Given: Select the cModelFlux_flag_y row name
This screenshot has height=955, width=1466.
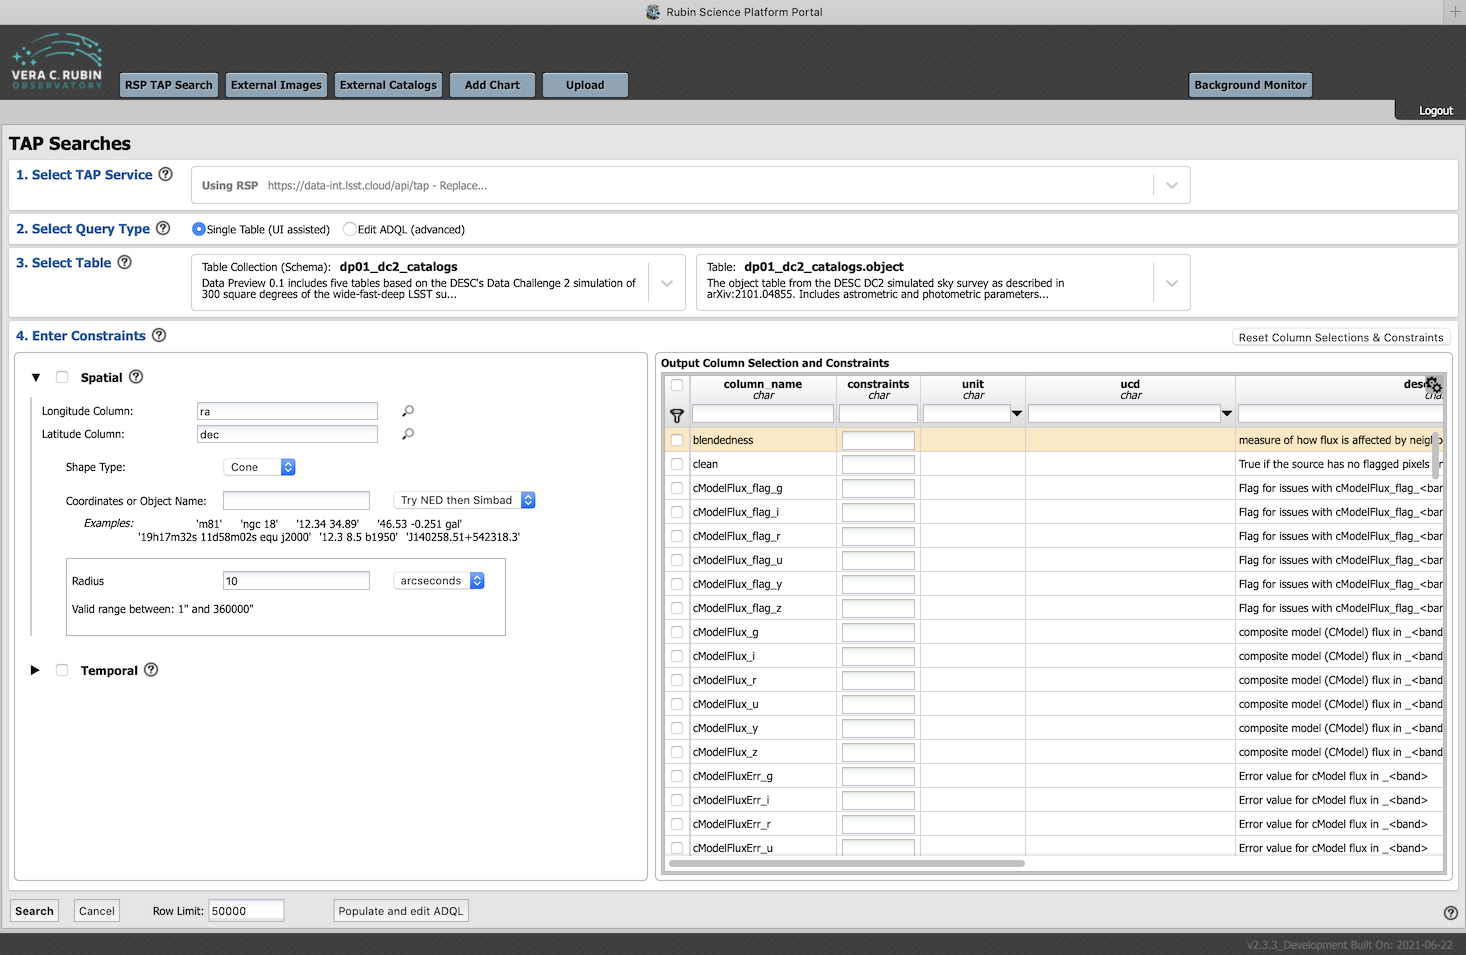Looking at the screenshot, I should point(738,584).
